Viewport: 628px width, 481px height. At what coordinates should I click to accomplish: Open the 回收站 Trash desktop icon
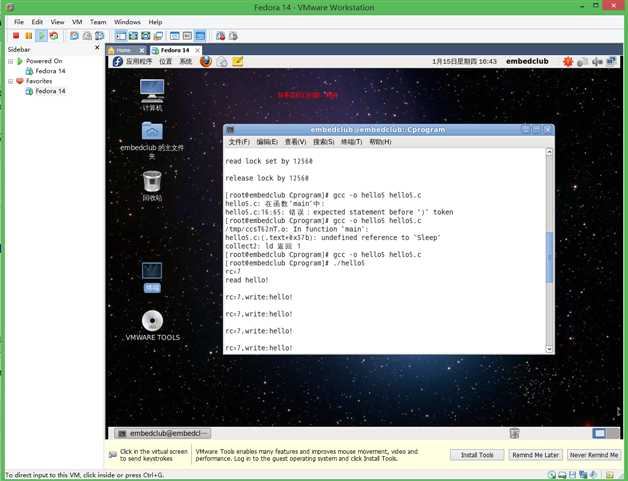click(x=152, y=186)
